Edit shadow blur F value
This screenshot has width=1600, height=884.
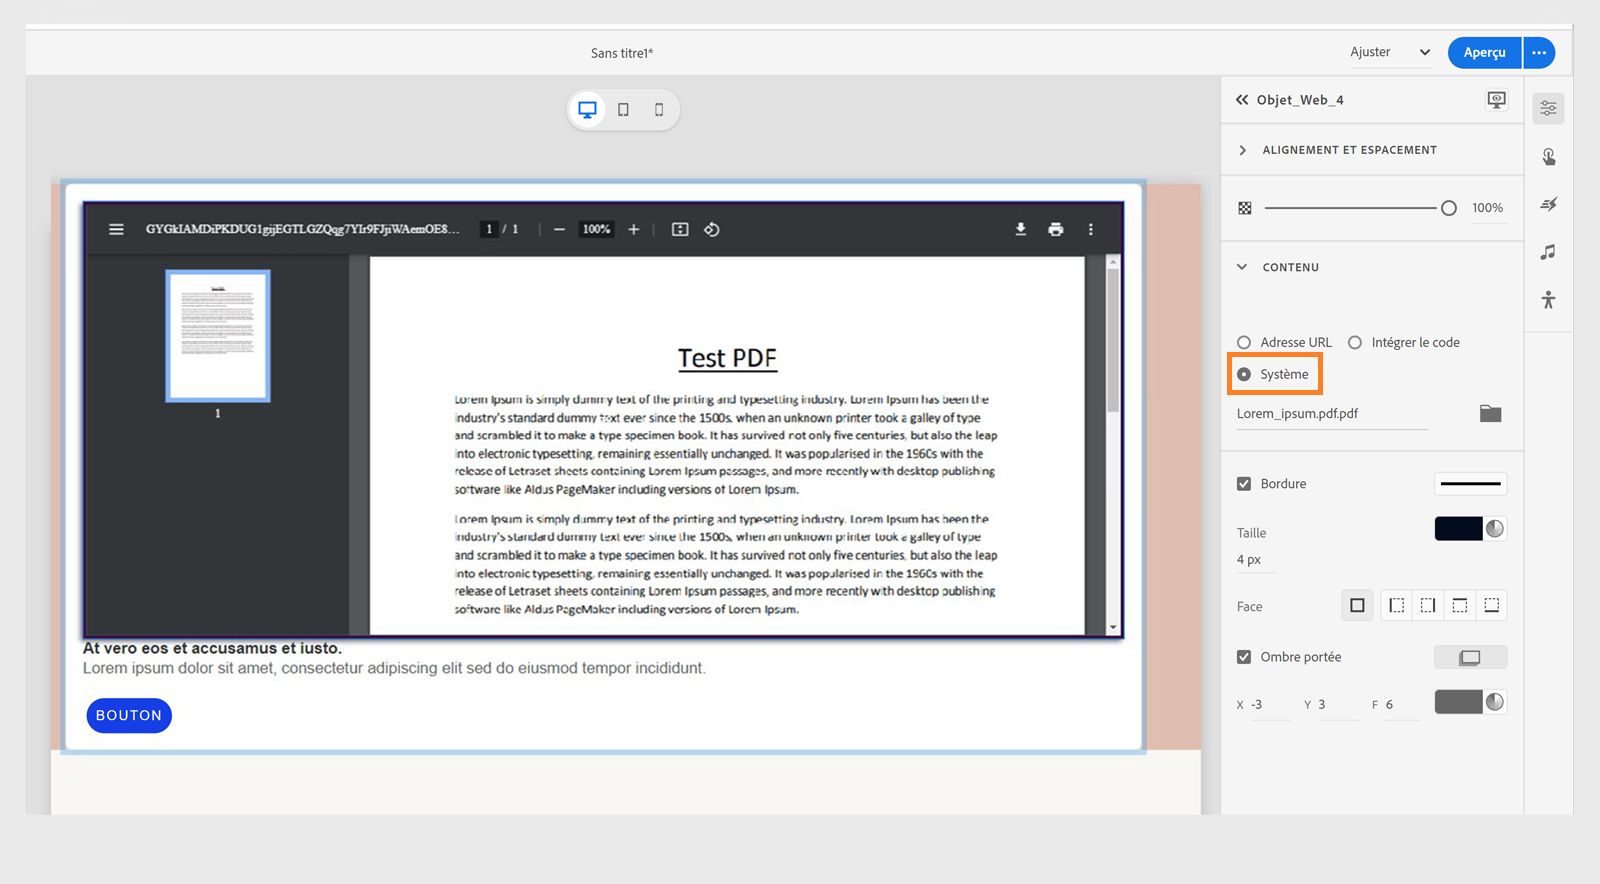pos(1402,705)
